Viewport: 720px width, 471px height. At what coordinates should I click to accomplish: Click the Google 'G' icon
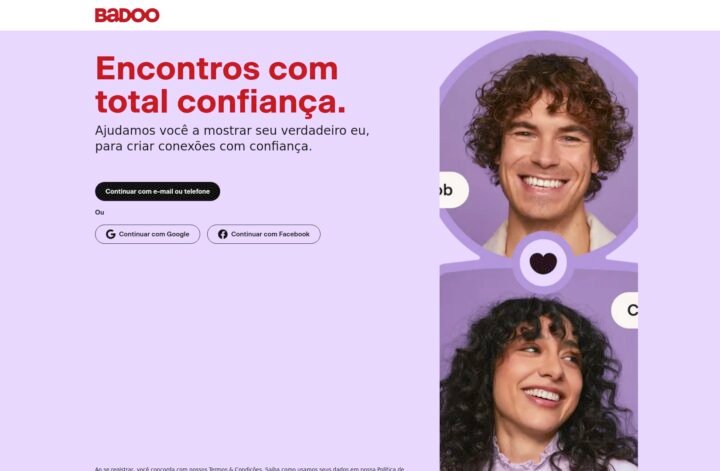point(111,234)
